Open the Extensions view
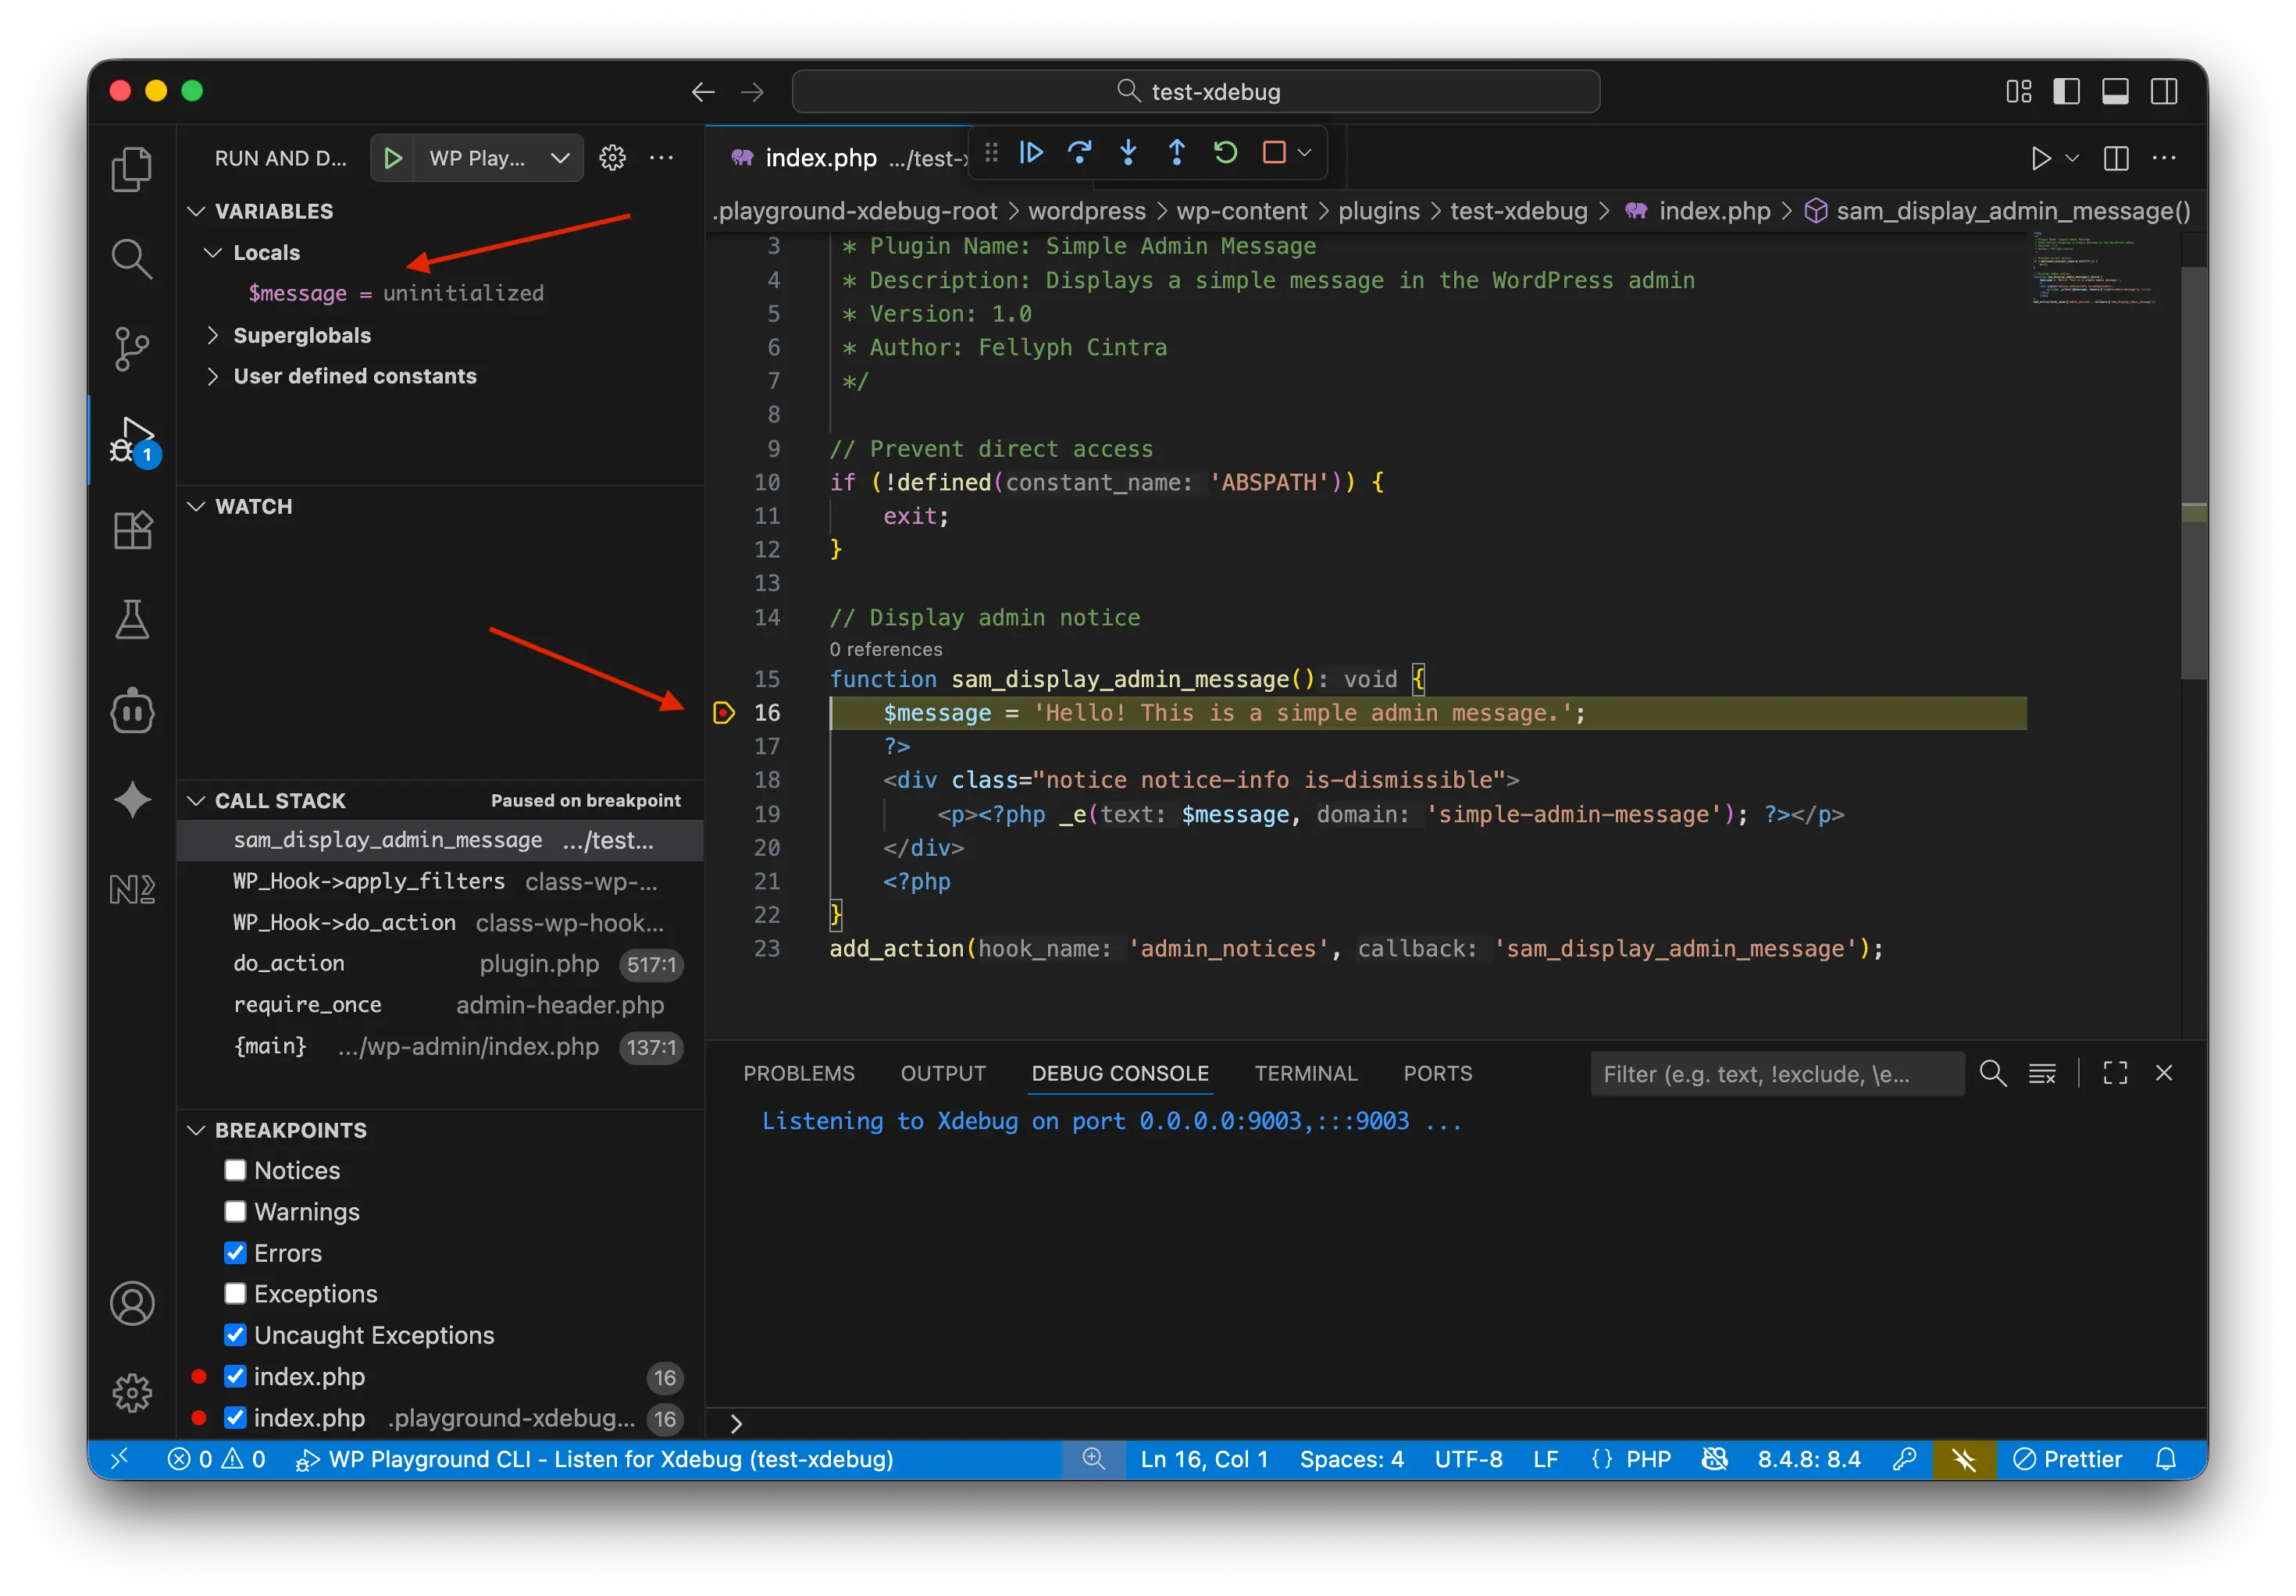The height and width of the screenshot is (1596, 2296). click(x=131, y=529)
